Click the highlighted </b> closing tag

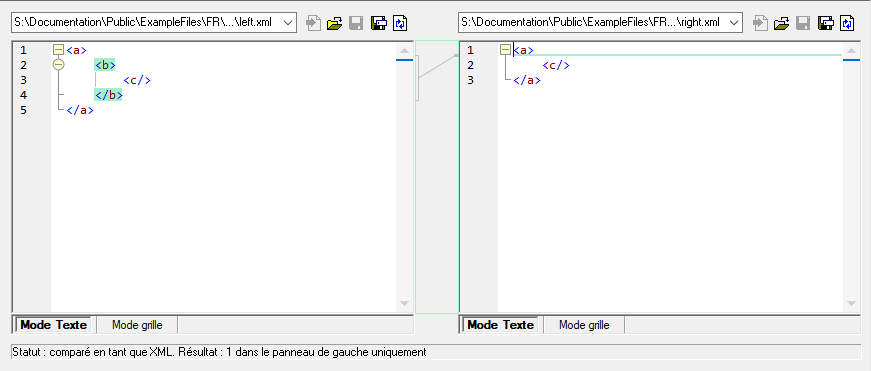(x=108, y=95)
